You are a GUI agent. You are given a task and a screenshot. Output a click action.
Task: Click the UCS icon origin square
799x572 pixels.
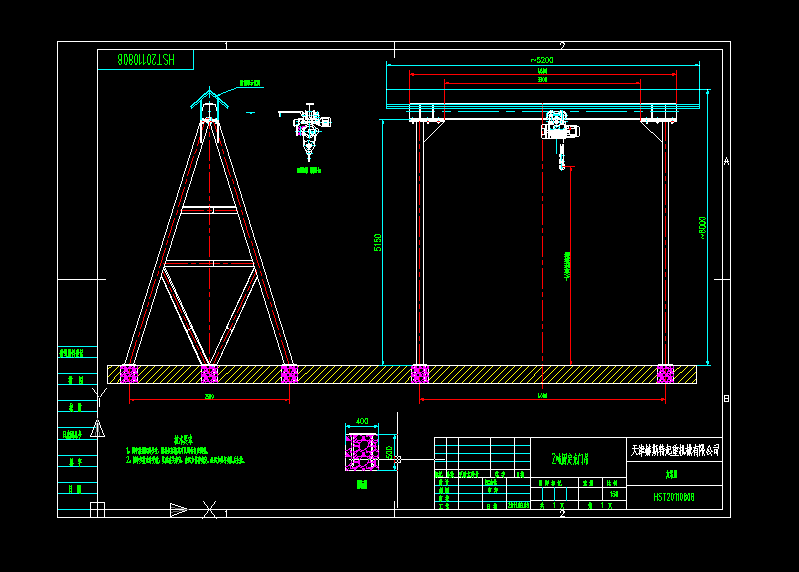(97, 509)
